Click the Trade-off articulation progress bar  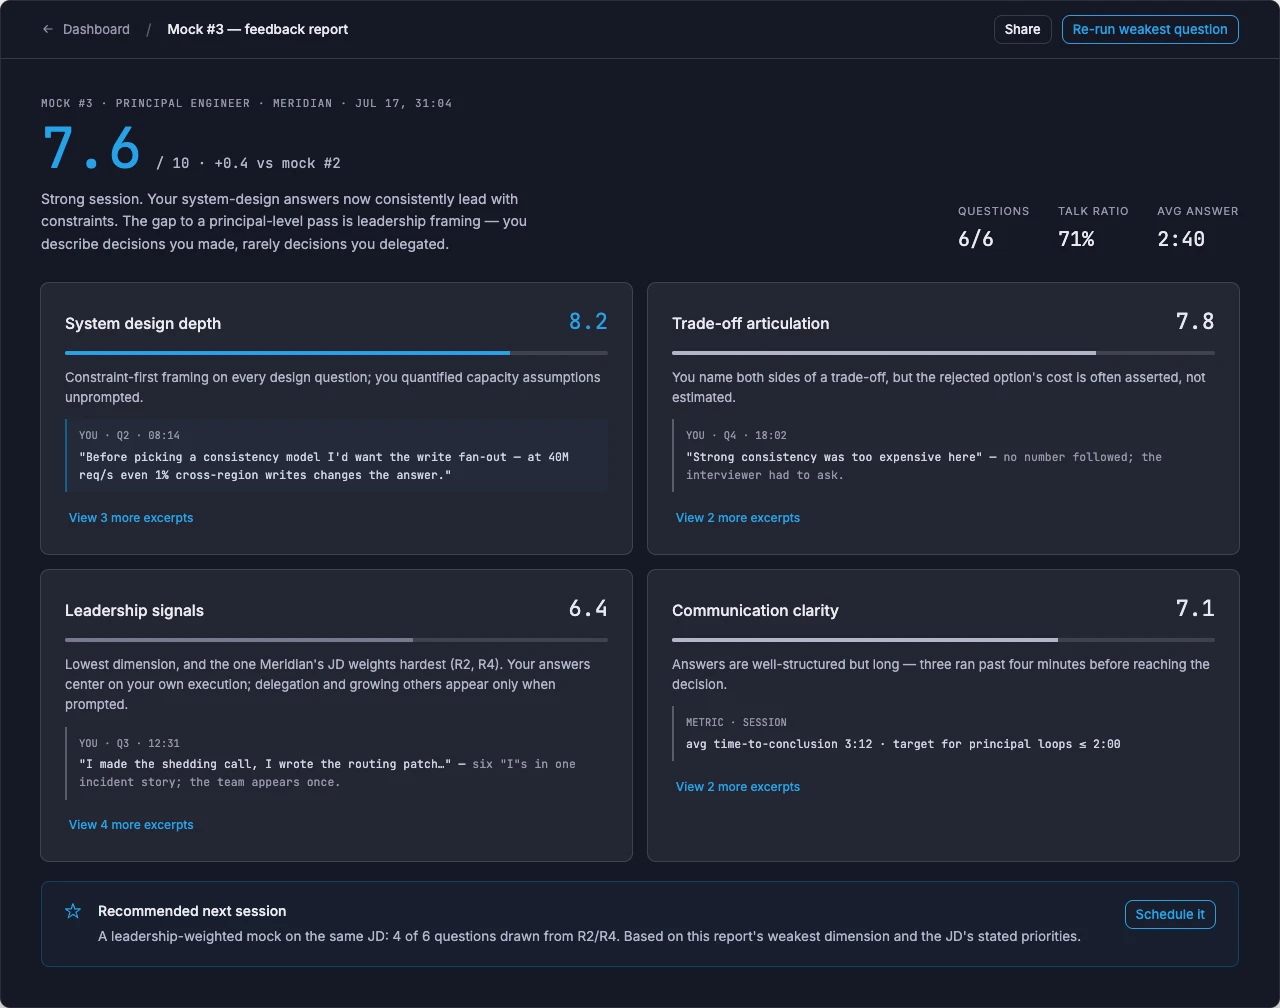pyautogui.click(x=943, y=353)
